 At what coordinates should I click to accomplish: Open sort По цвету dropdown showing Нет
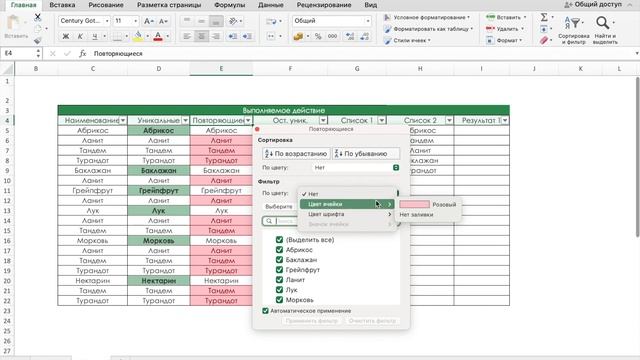tap(356, 168)
